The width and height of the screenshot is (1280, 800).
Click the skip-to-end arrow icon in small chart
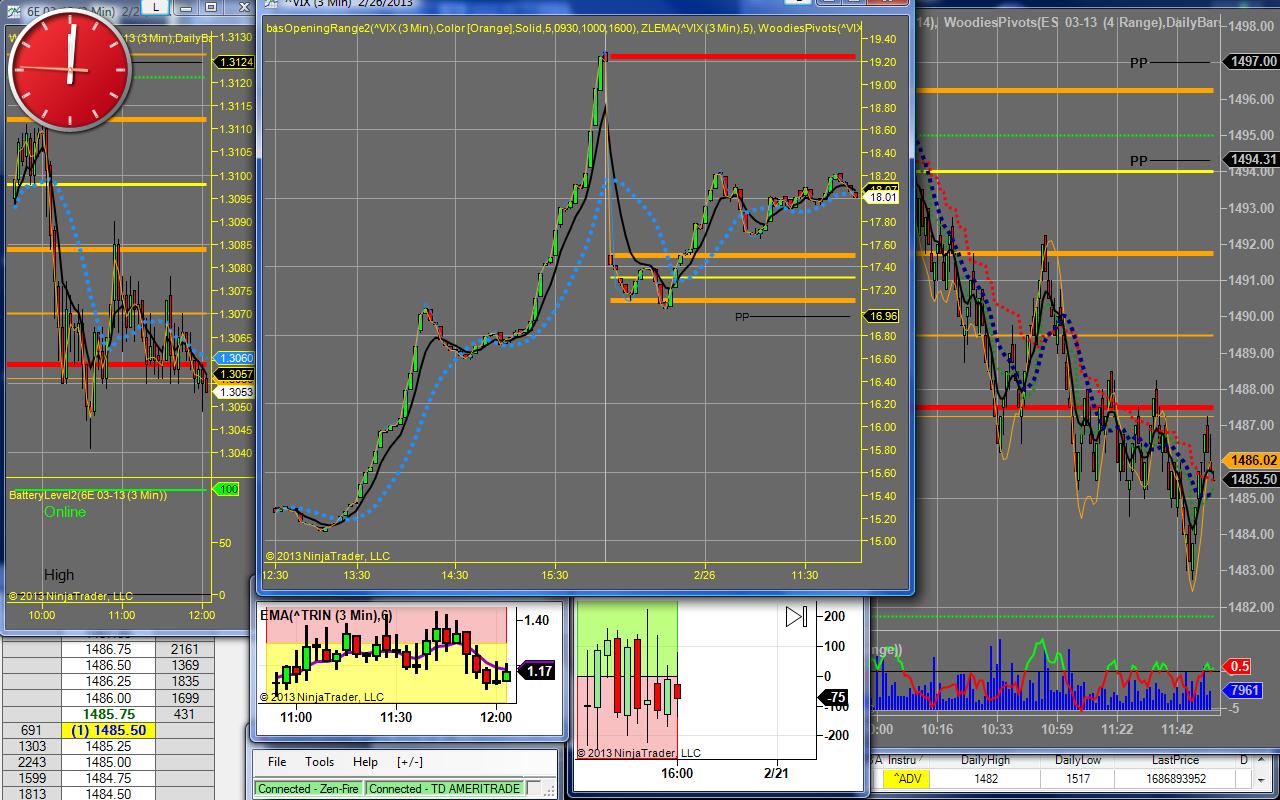(796, 617)
